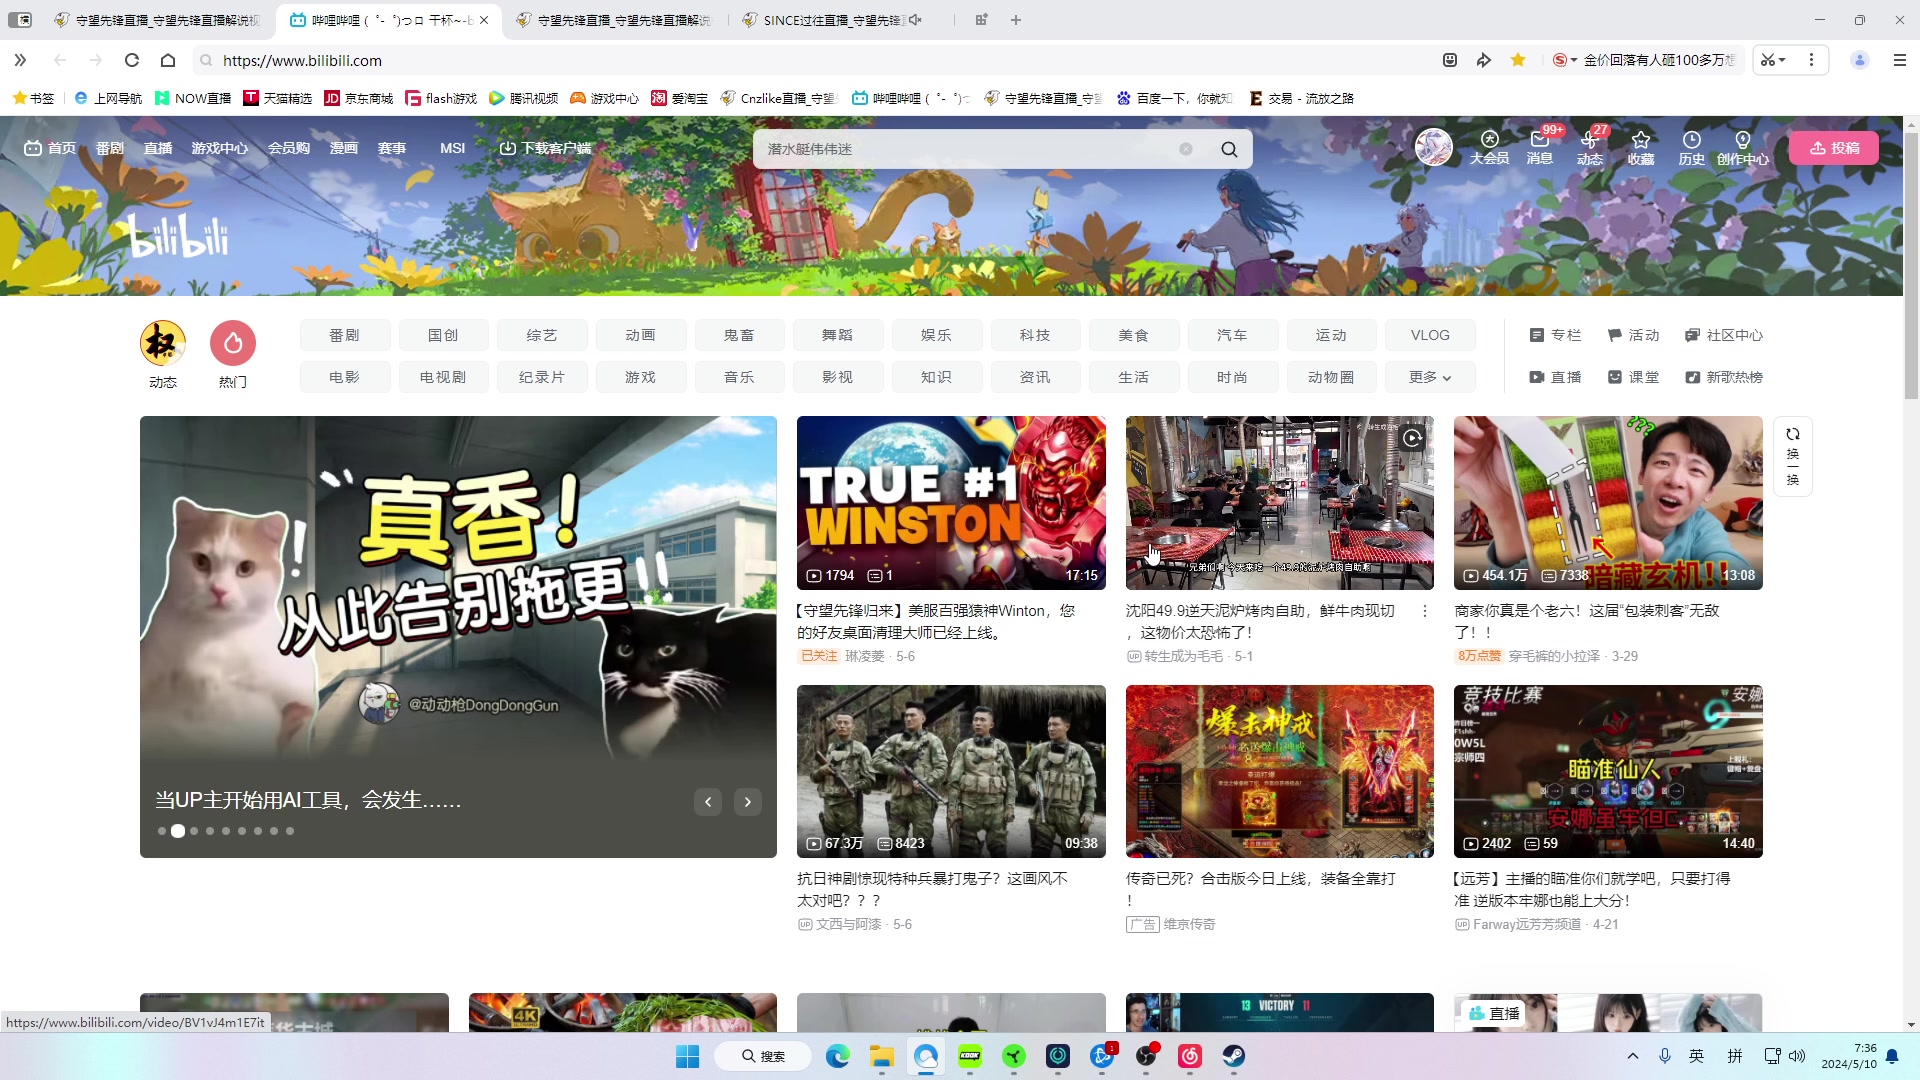This screenshot has height=1080, width=1920.
Task: Expand the bookmarks bar chevron
Action: pos(20,60)
